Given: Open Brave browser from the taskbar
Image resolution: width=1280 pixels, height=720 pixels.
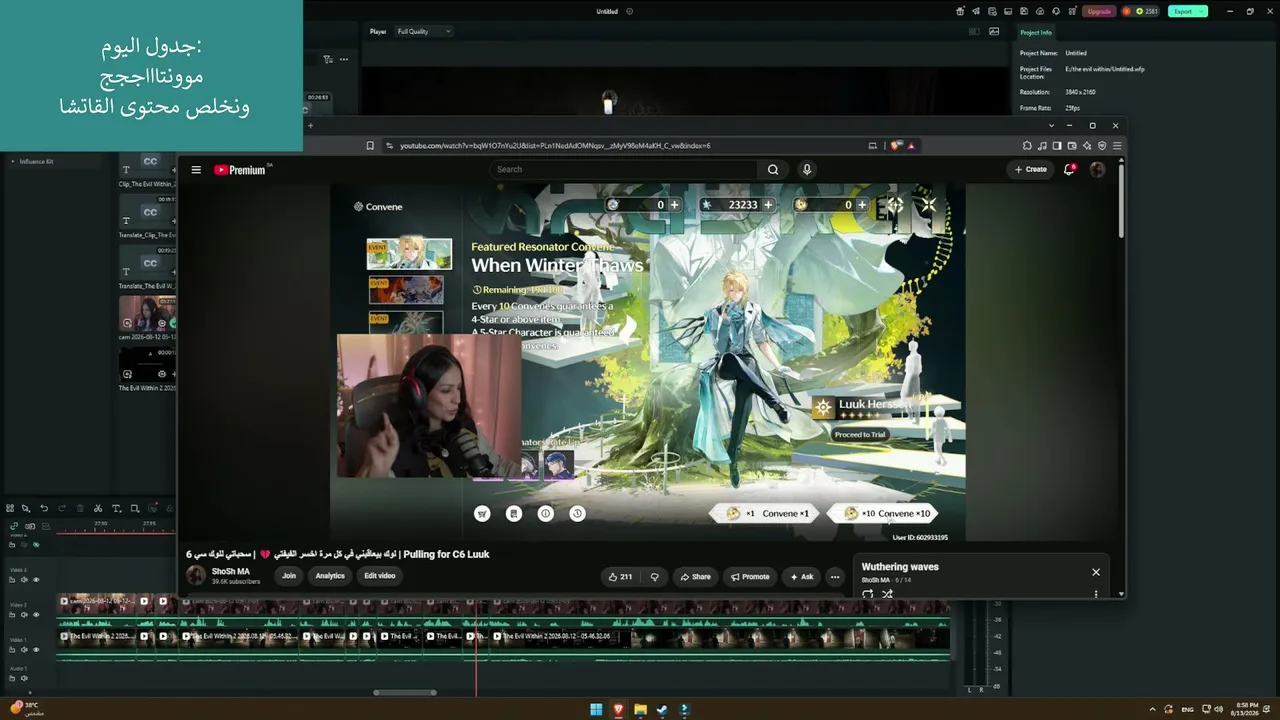Looking at the screenshot, I should (x=618, y=710).
